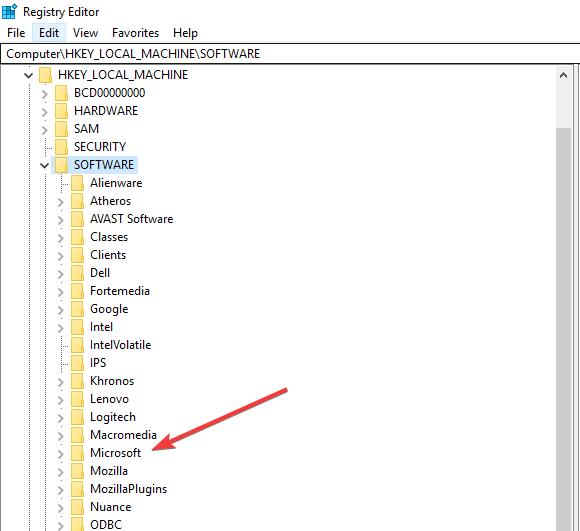This screenshot has width=580, height=531.
Task: Open the Edit menu
Action: 49,33
